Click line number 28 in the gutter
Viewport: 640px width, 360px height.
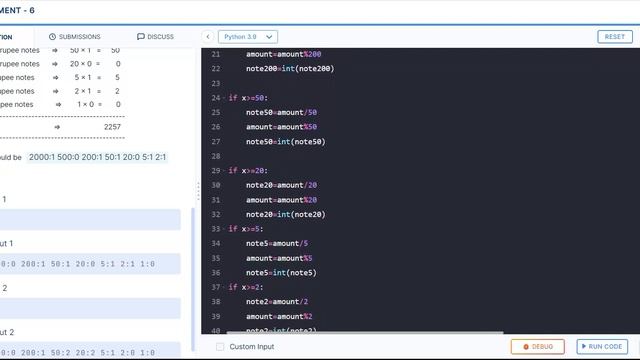[216, 156]
